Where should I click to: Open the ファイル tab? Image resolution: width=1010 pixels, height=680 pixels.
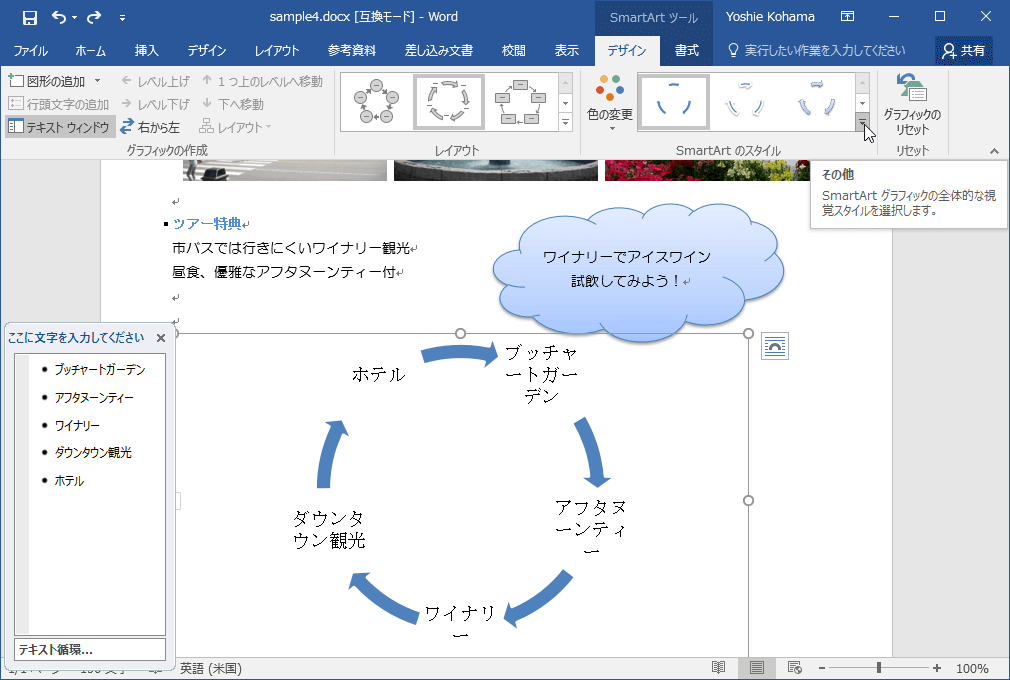(x=30, y=51)
